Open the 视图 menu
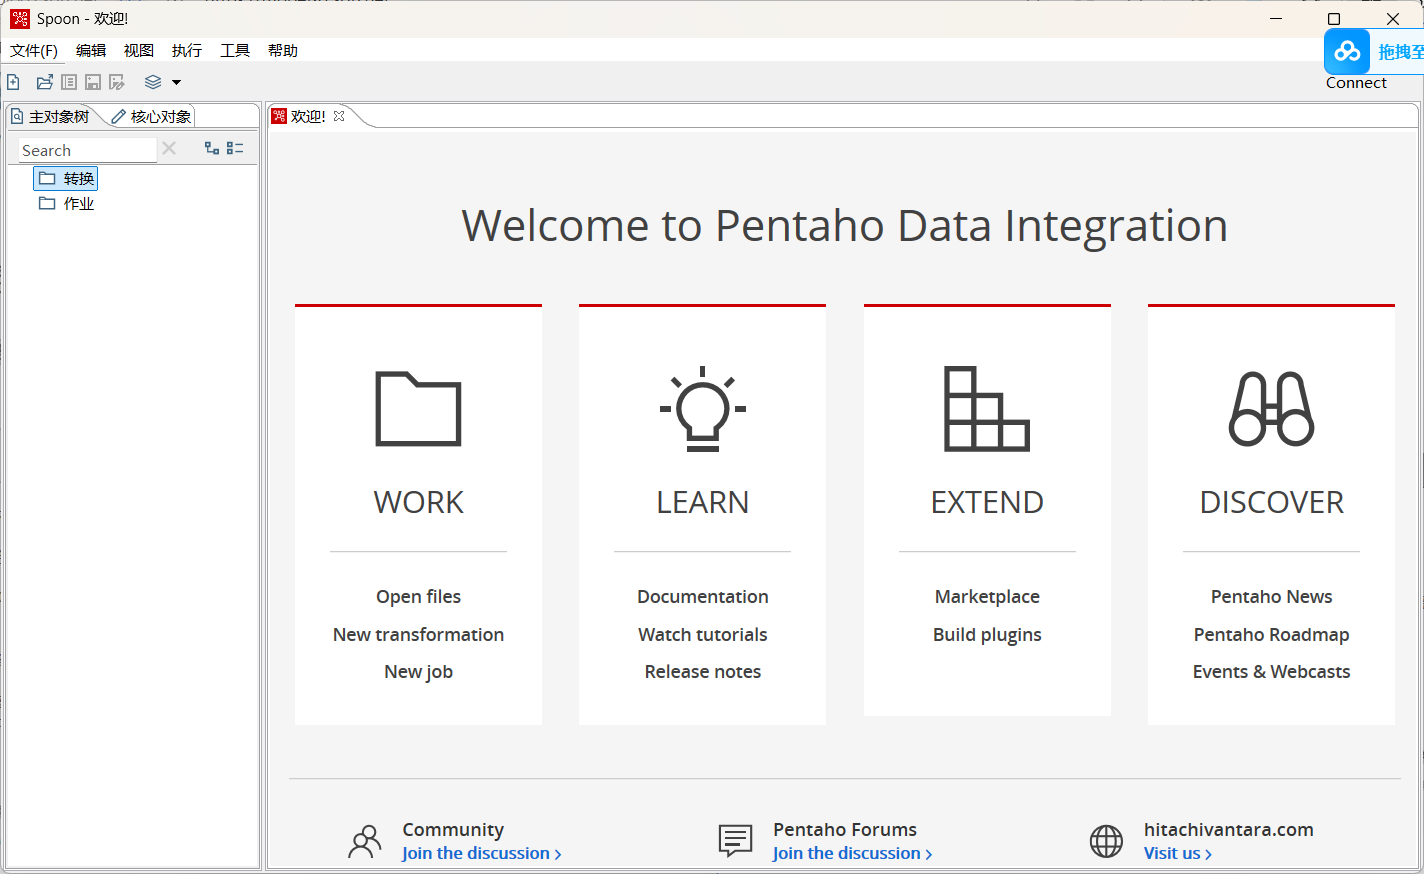The image size is (1424, 874). click(x=139, y=50)
